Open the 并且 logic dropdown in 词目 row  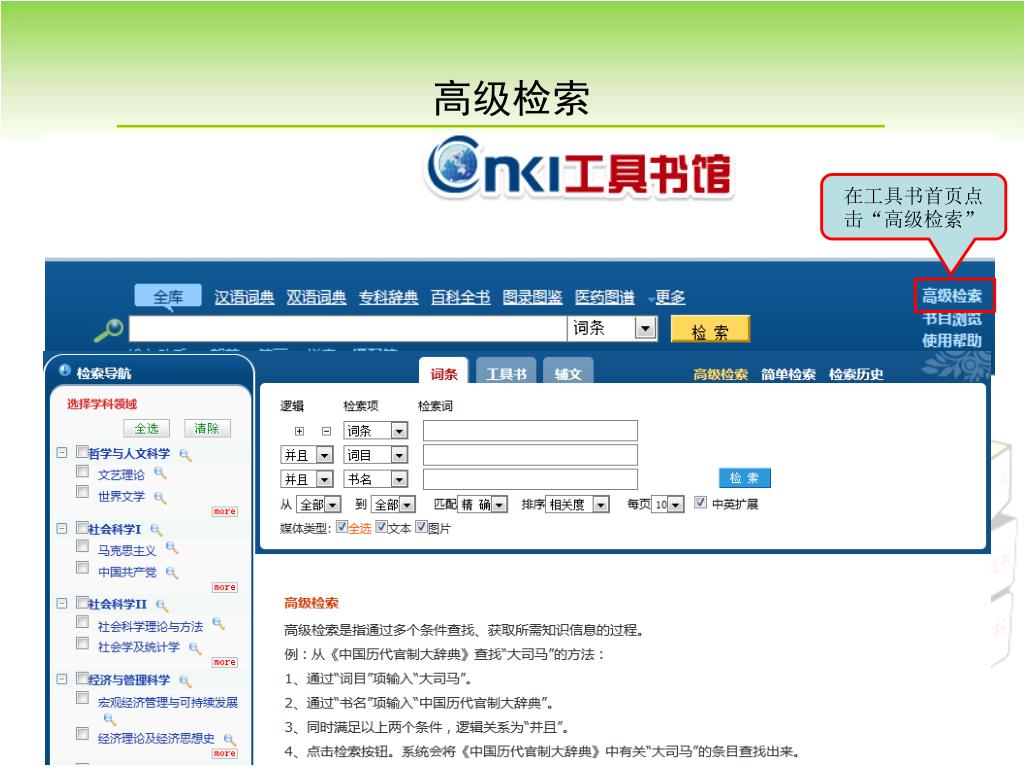[x=307, y=455]
